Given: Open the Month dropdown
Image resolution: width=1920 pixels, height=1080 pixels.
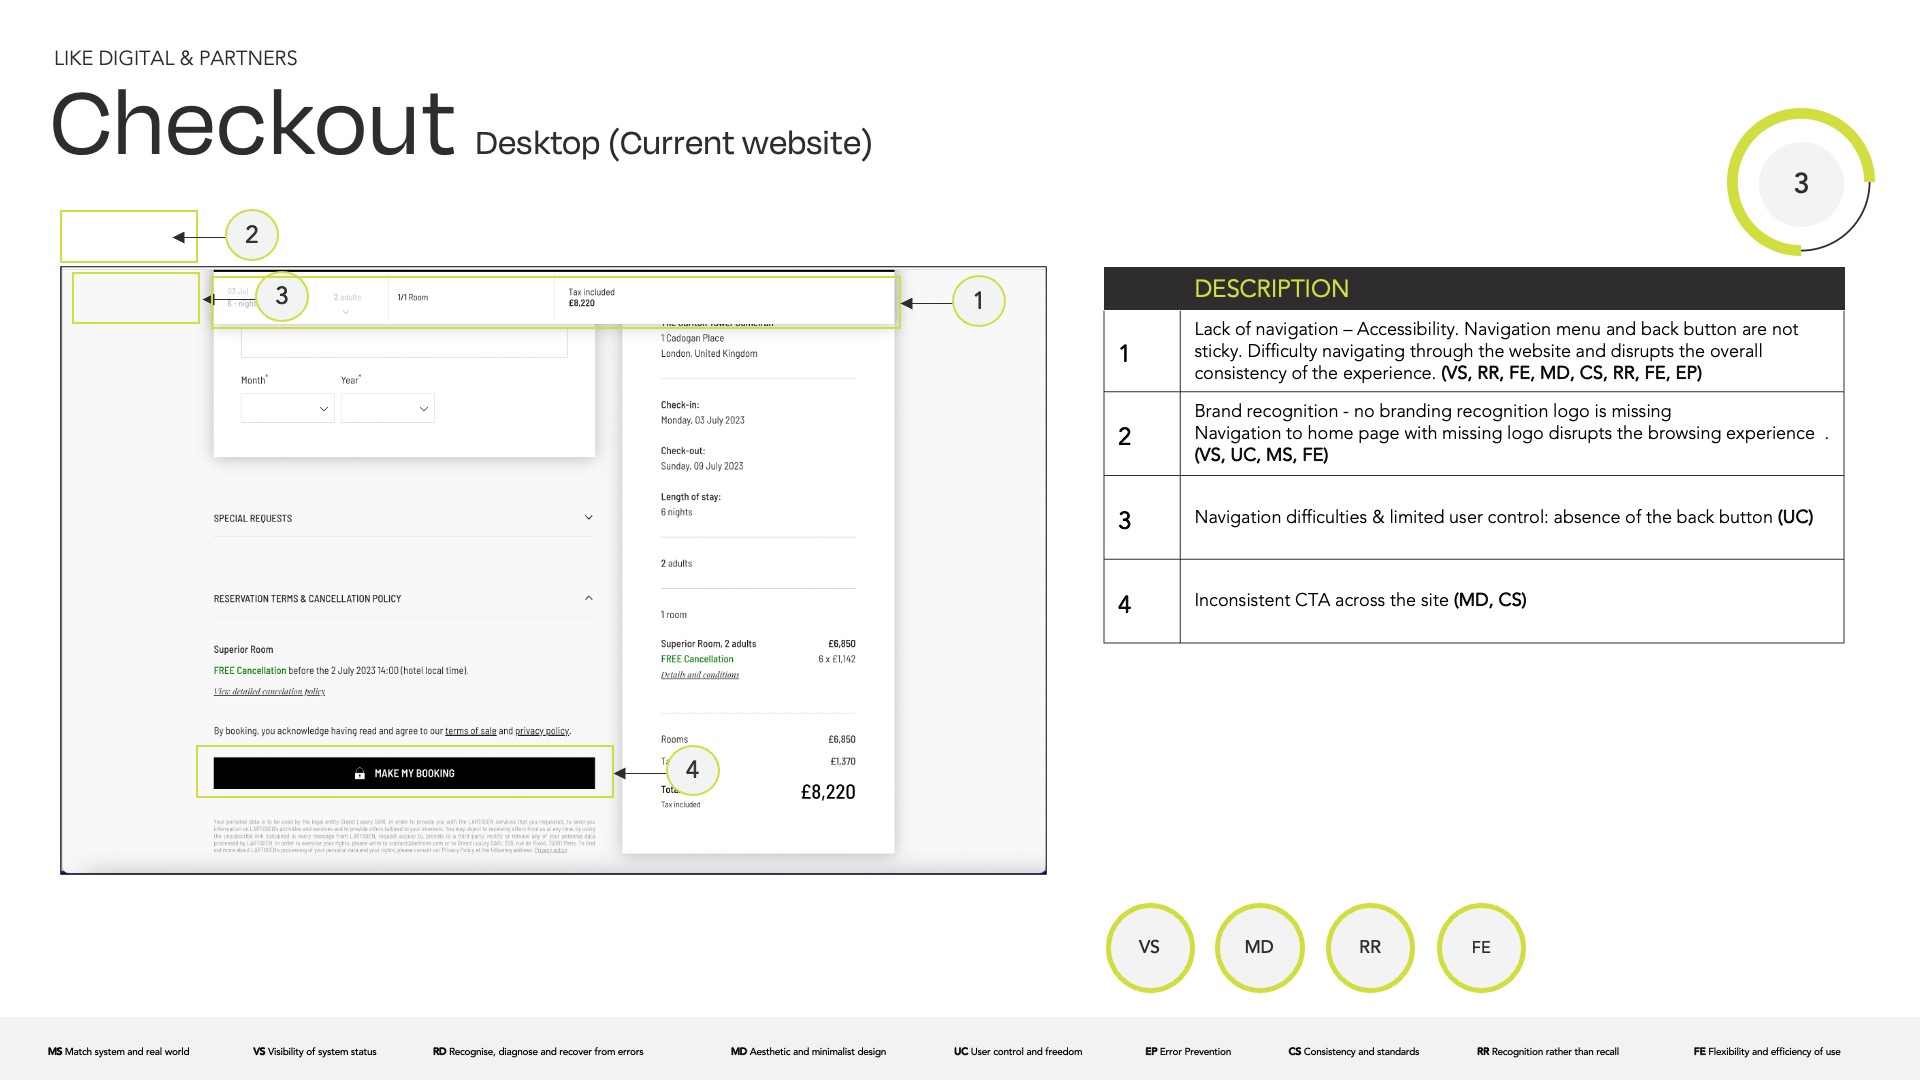Looking at the screenshot, I should (287, 409).
